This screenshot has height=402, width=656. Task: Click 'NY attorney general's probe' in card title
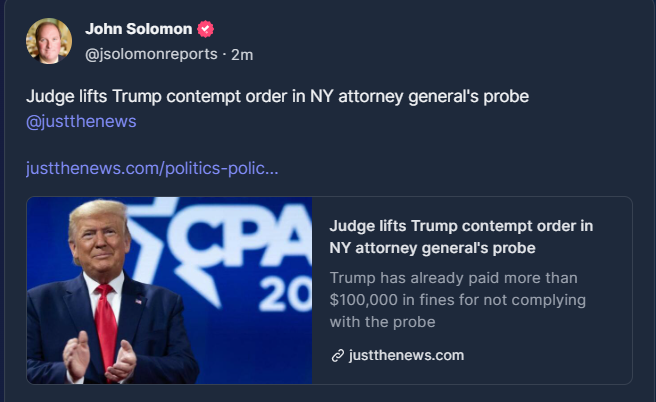(432, 247)
